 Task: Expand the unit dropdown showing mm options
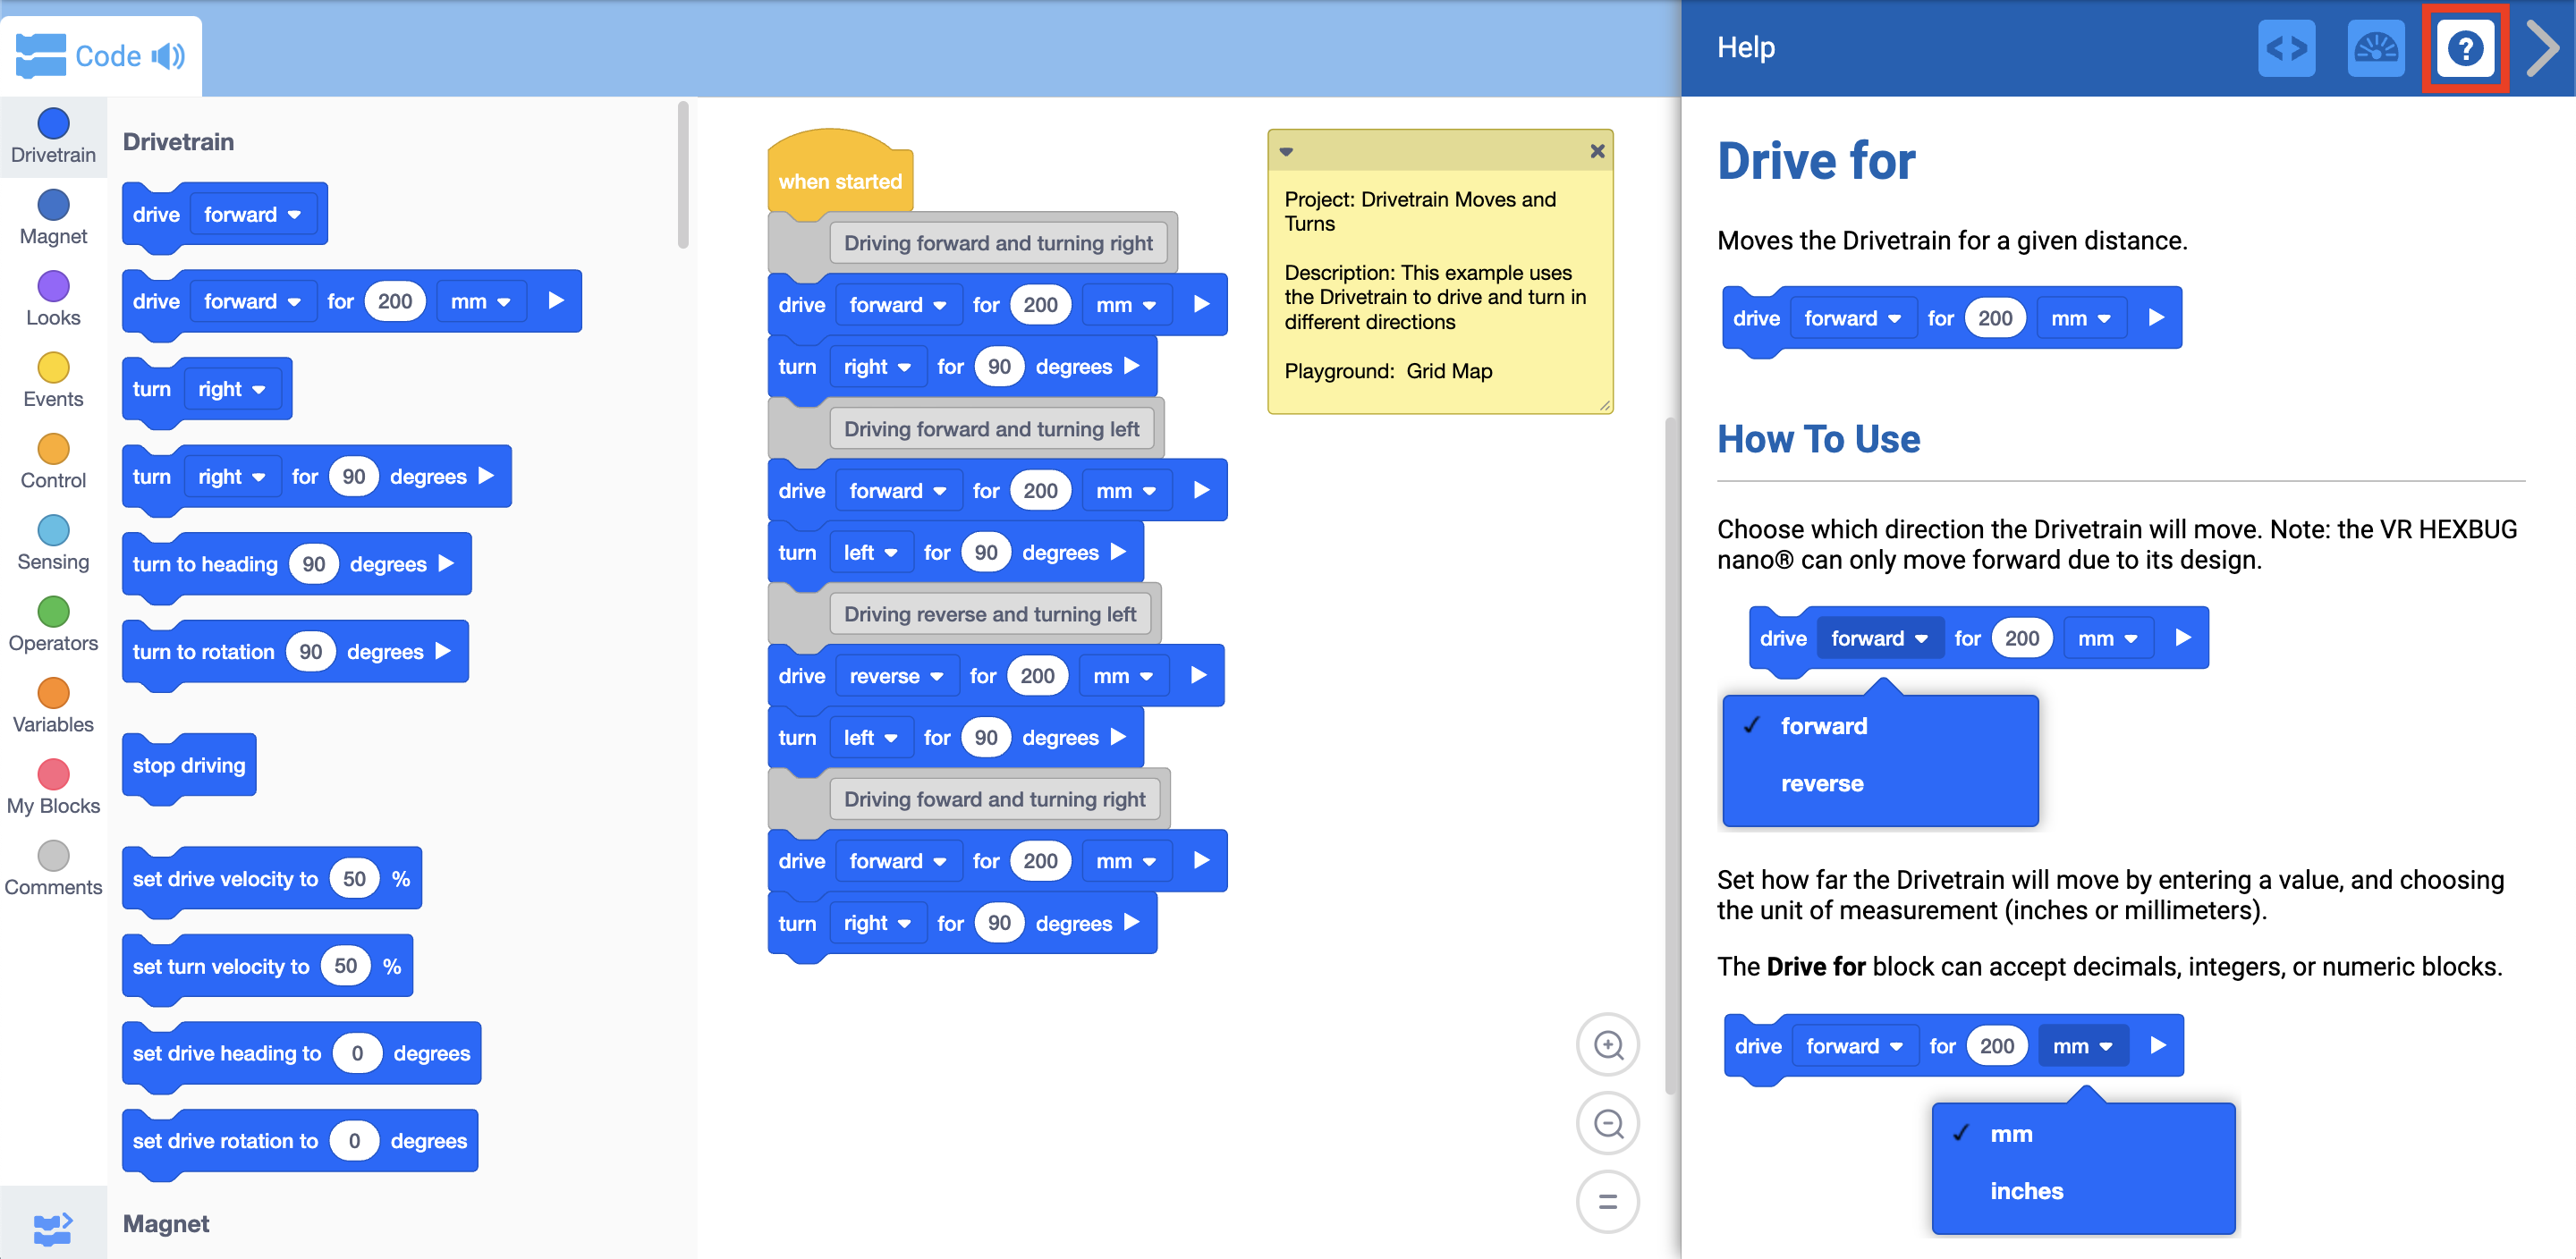click(2088, 1045)
